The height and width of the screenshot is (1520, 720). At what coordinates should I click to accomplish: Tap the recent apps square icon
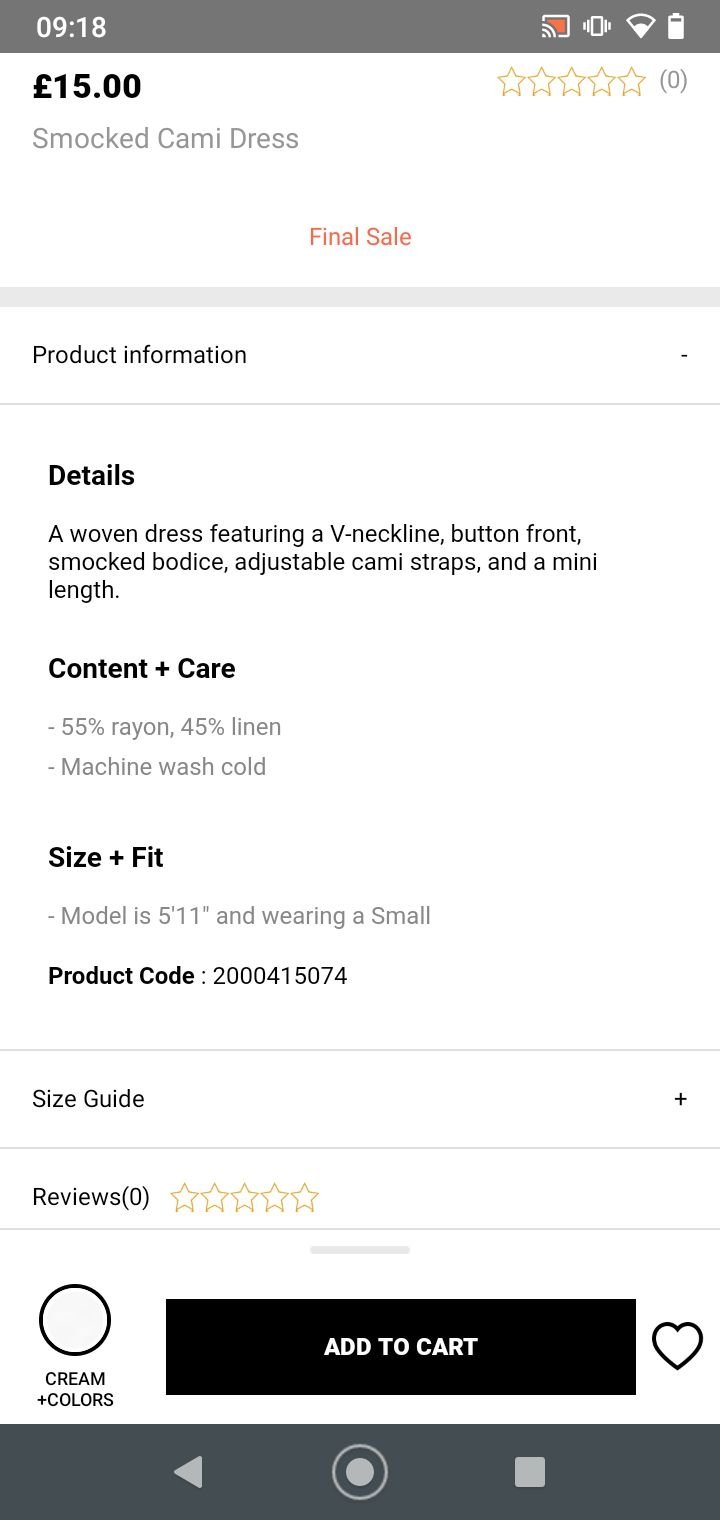530,1472
